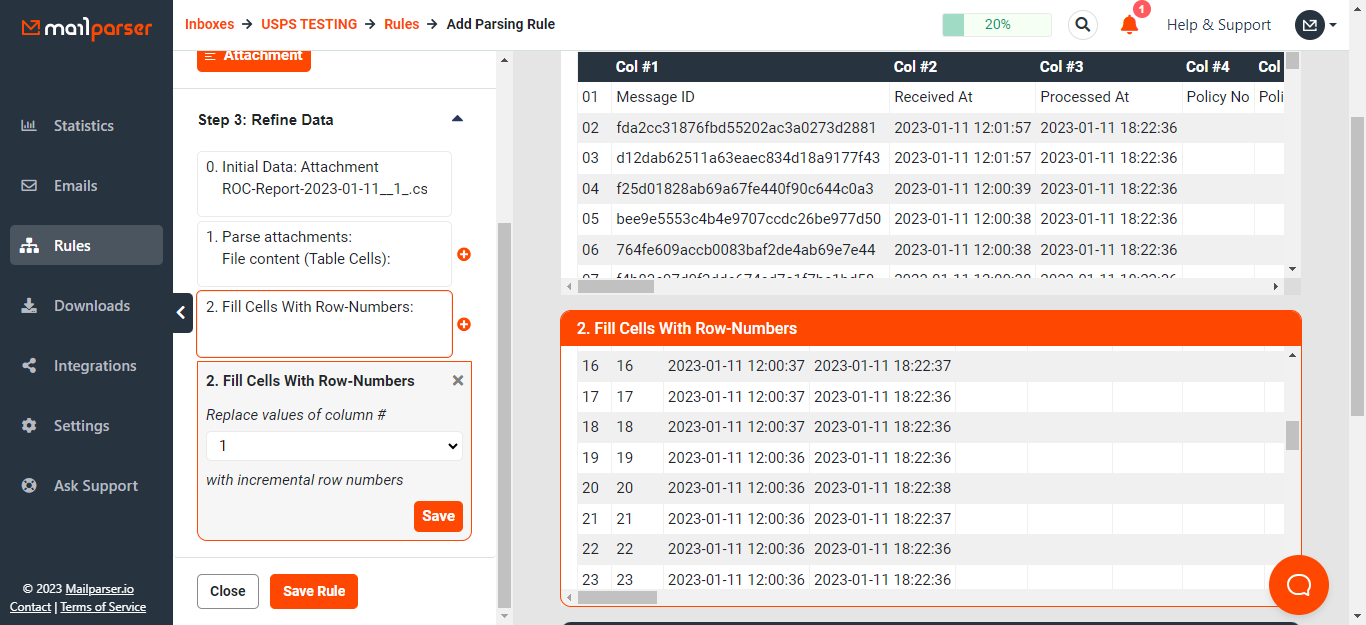
Task: Open the live chat bubble
Action: (x=1298, y=584)
